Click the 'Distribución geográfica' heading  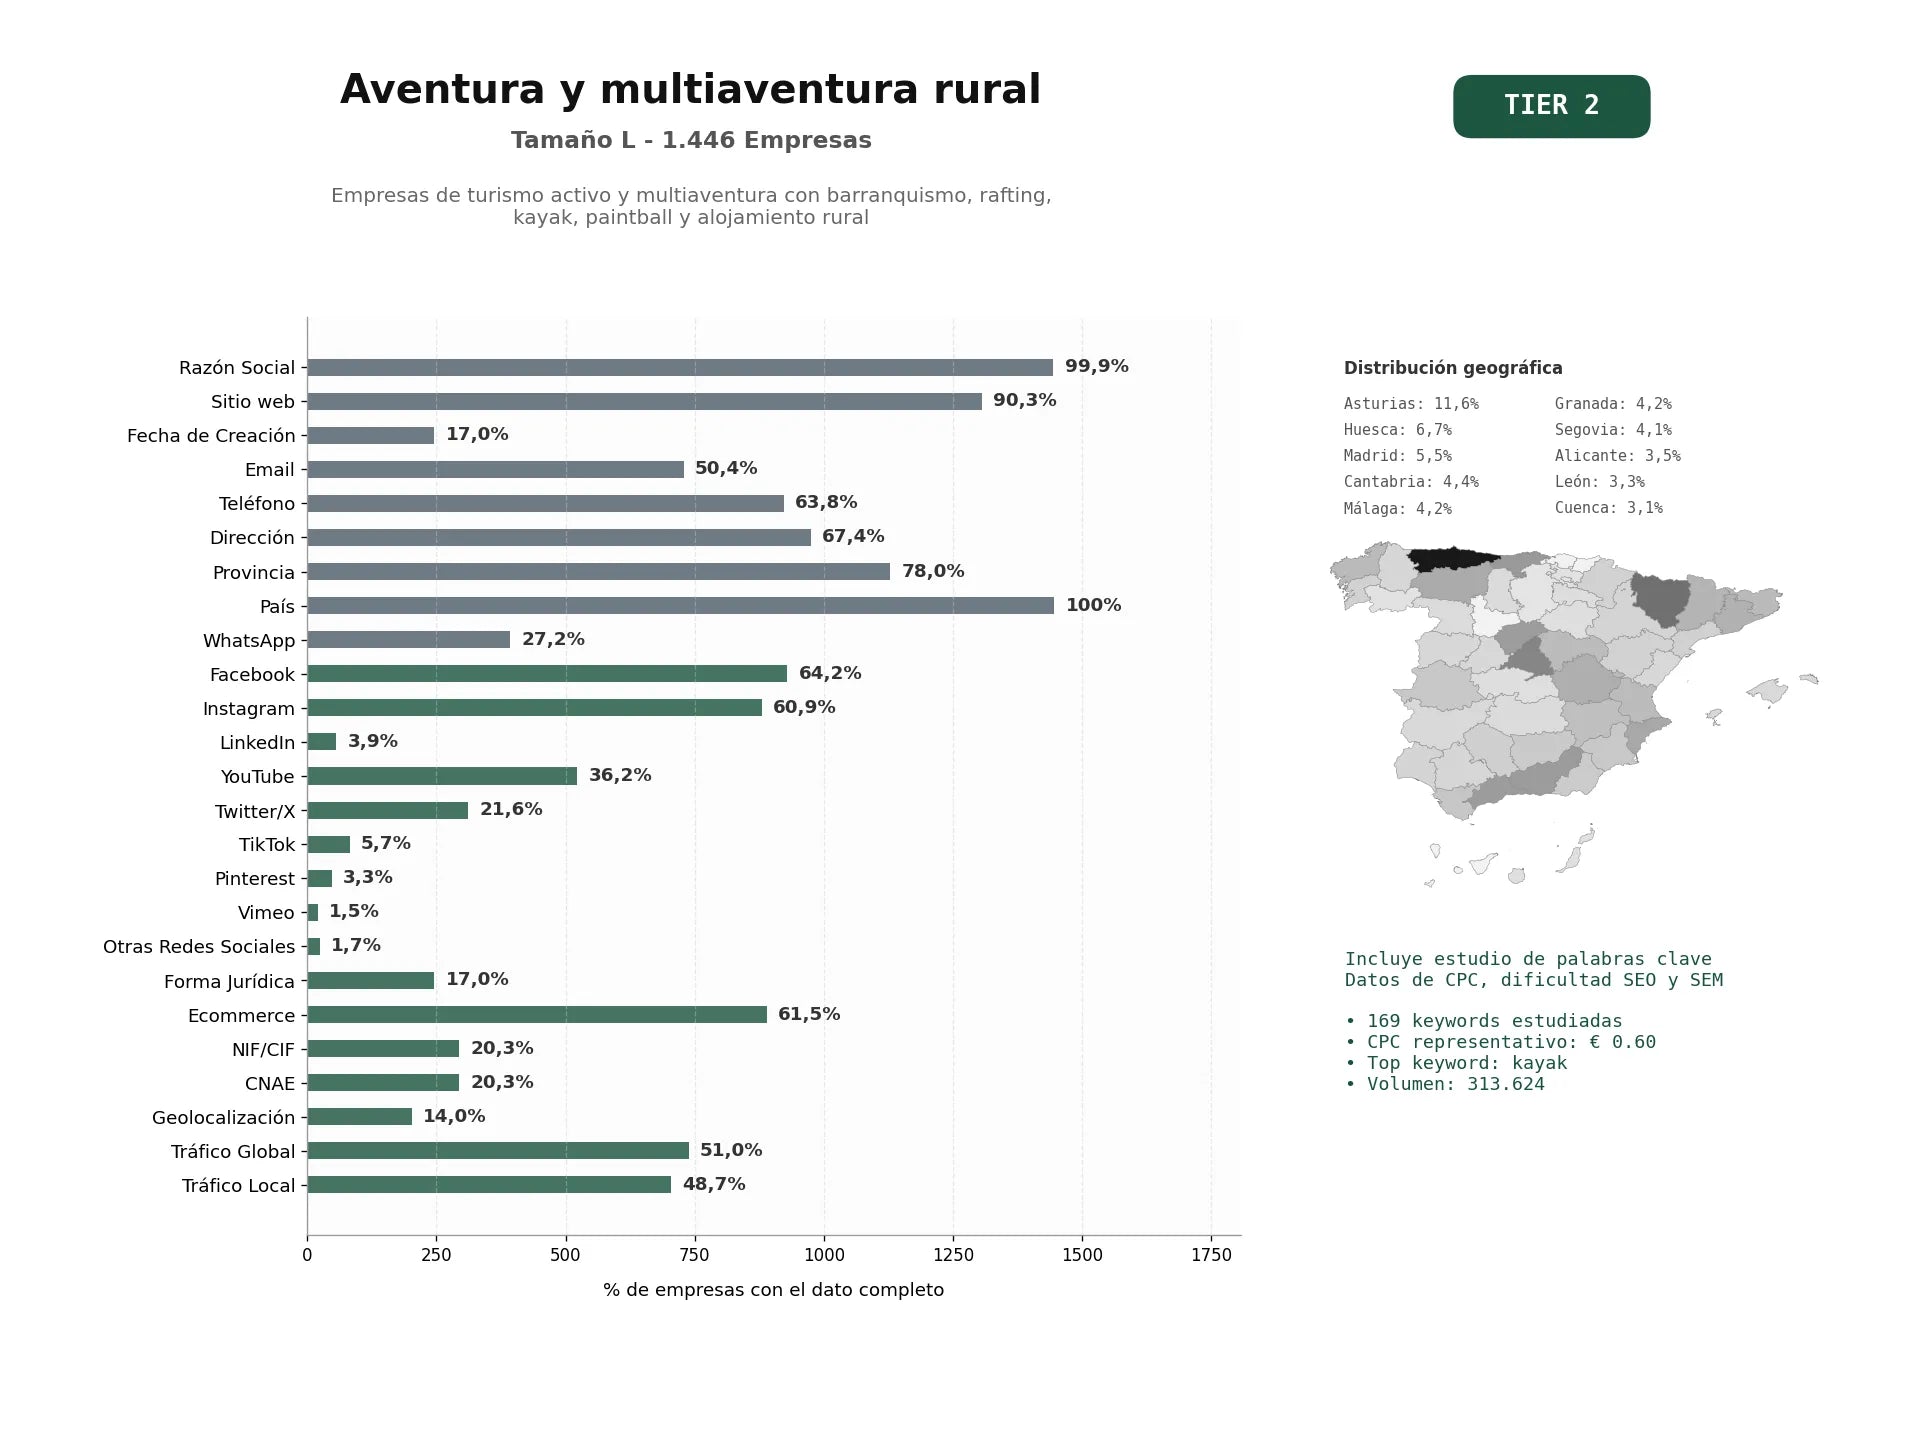1453,368
